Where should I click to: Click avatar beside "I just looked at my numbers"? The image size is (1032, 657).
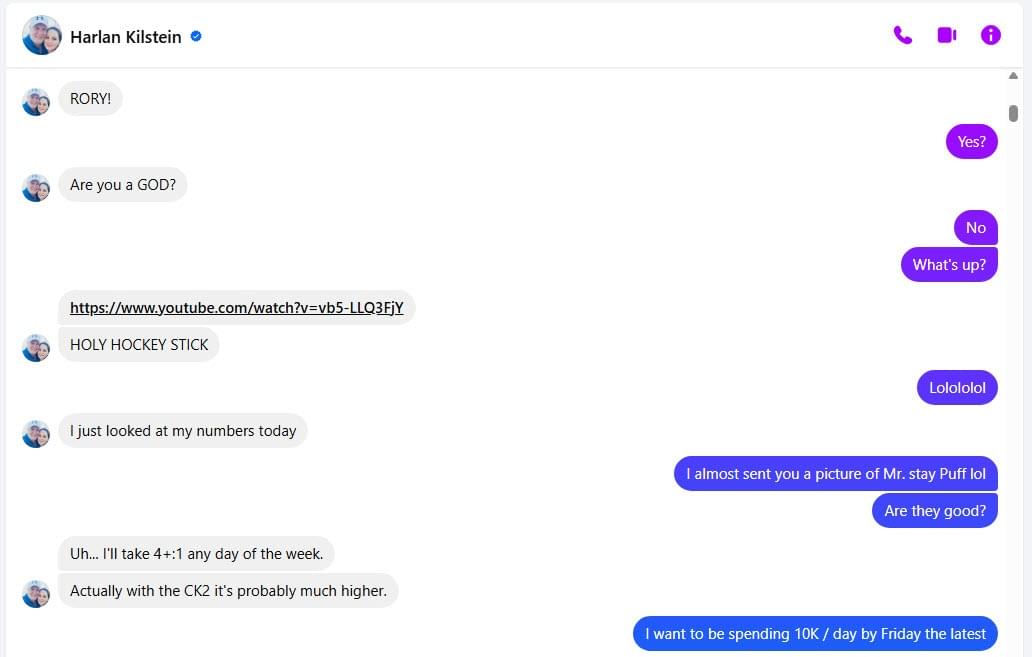(36, 434)
